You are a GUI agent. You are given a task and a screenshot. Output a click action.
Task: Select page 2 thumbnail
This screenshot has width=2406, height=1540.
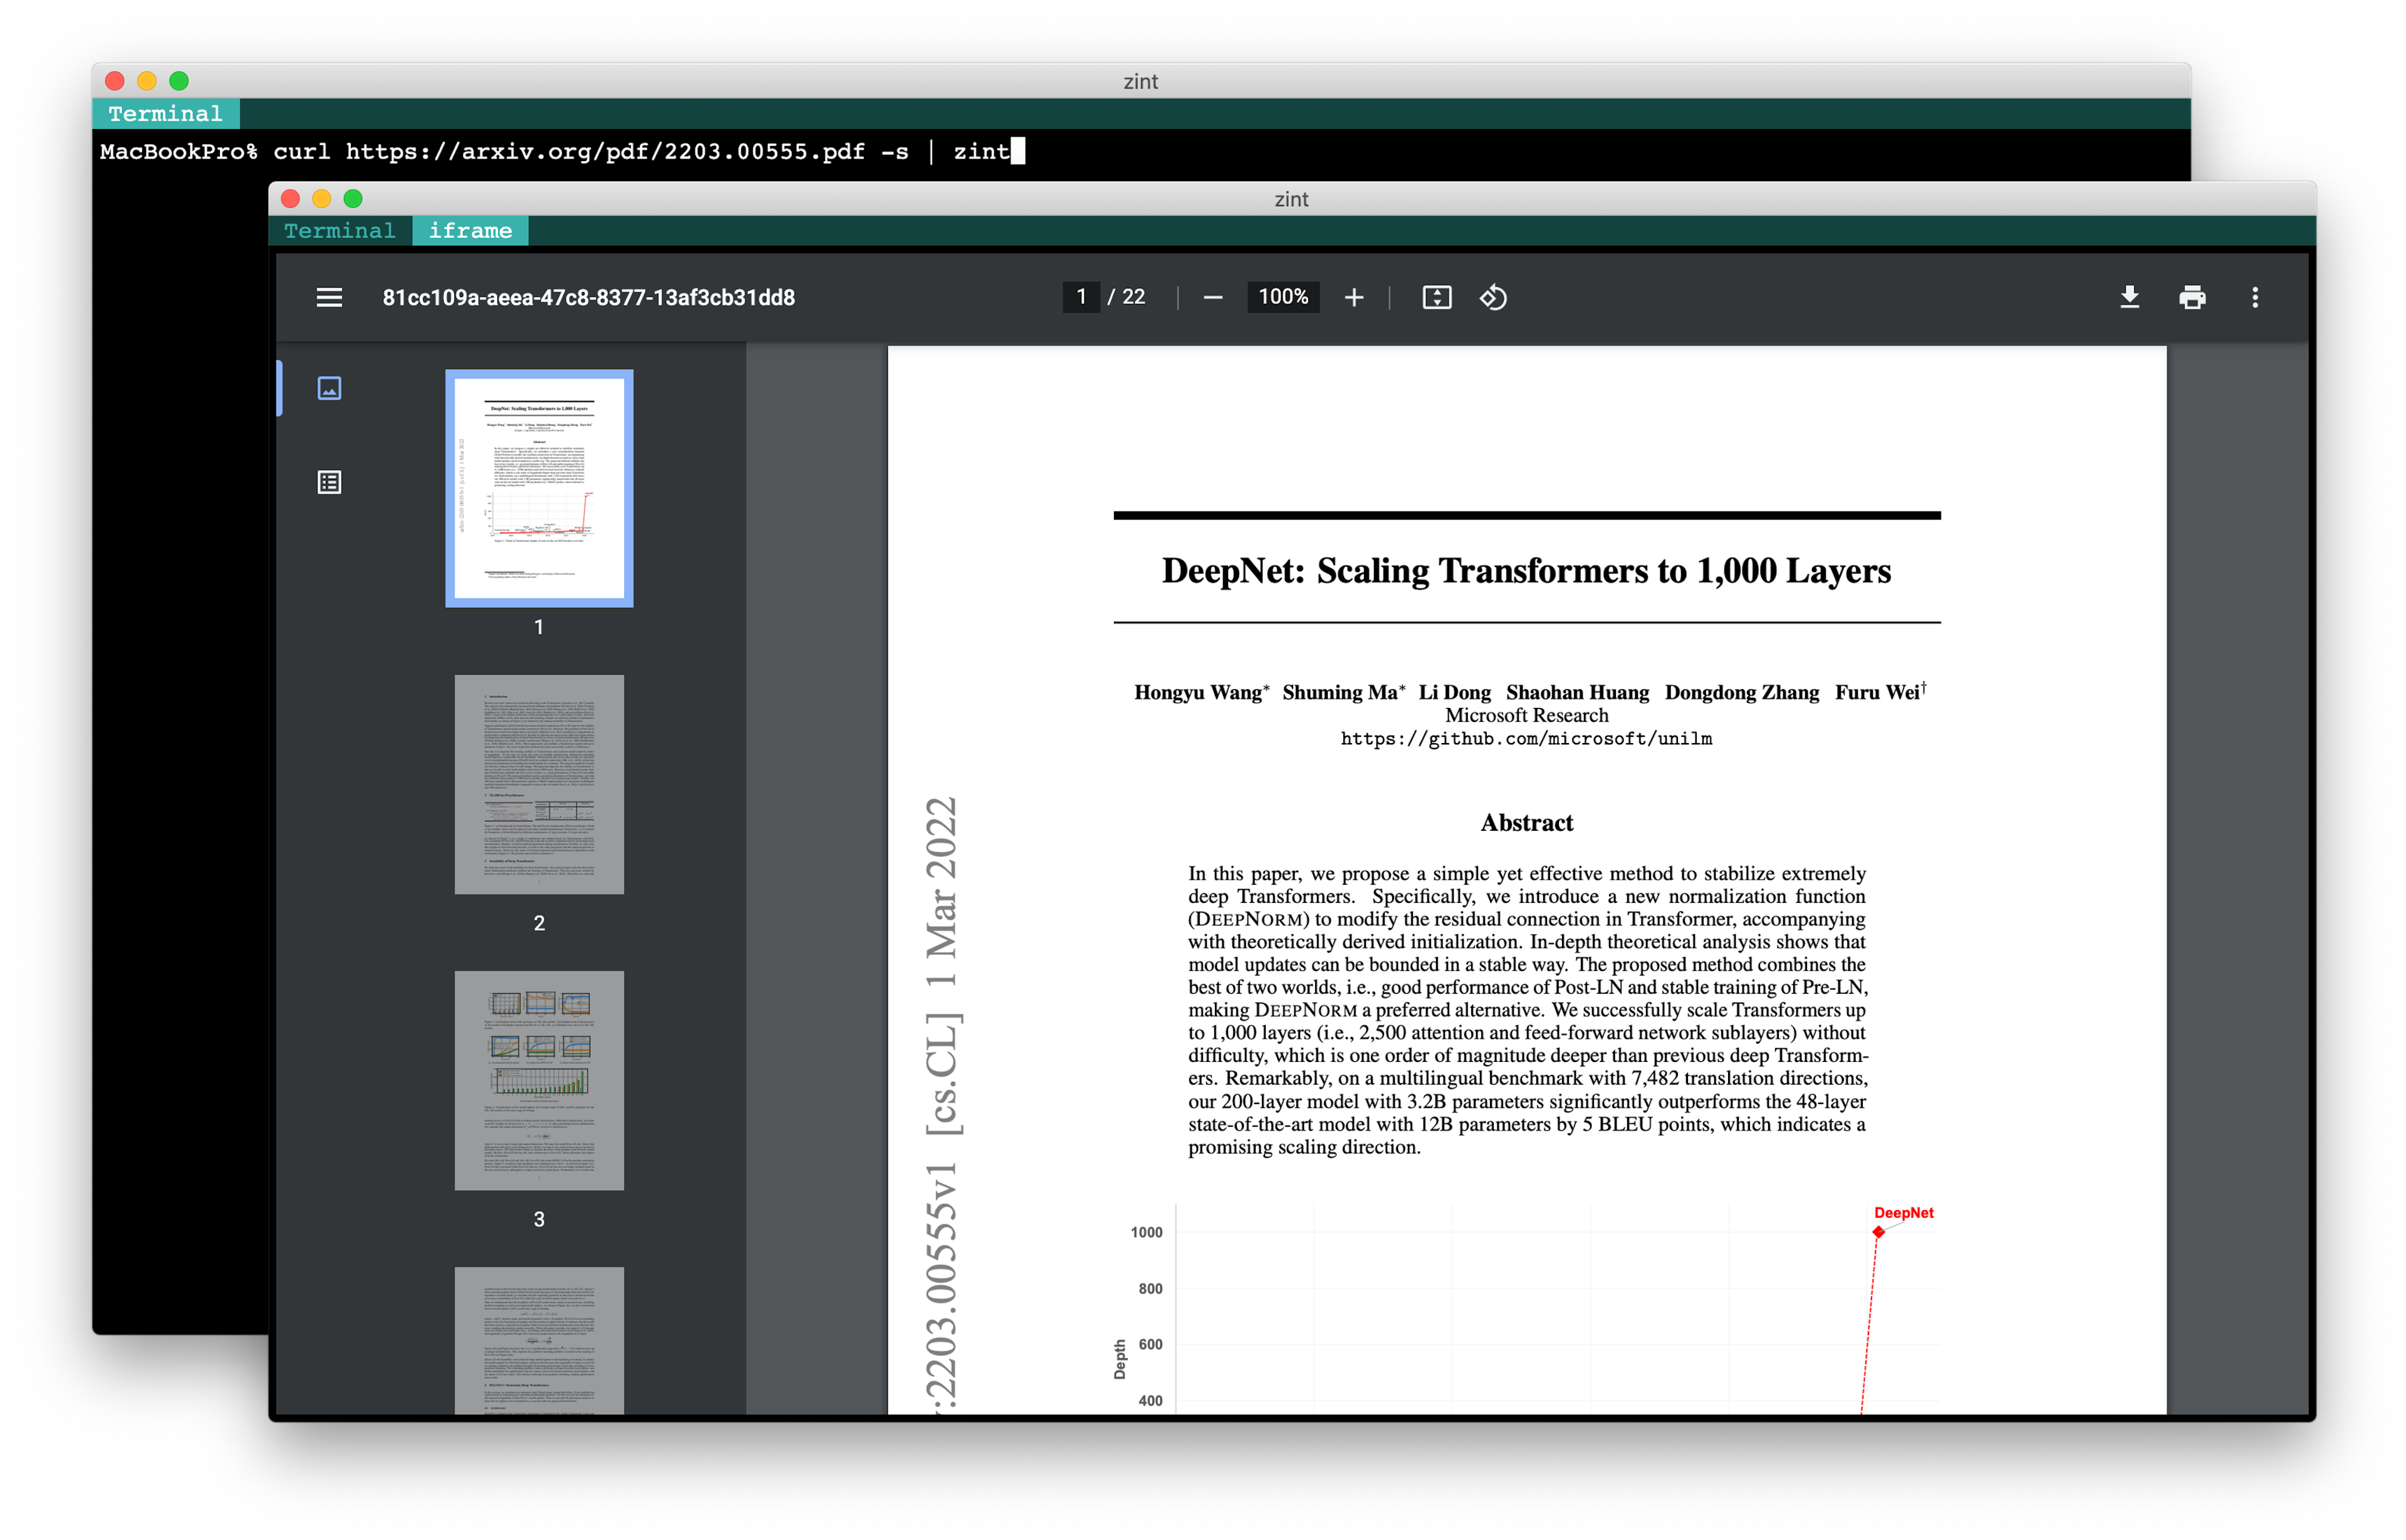(x=539, y=784)
